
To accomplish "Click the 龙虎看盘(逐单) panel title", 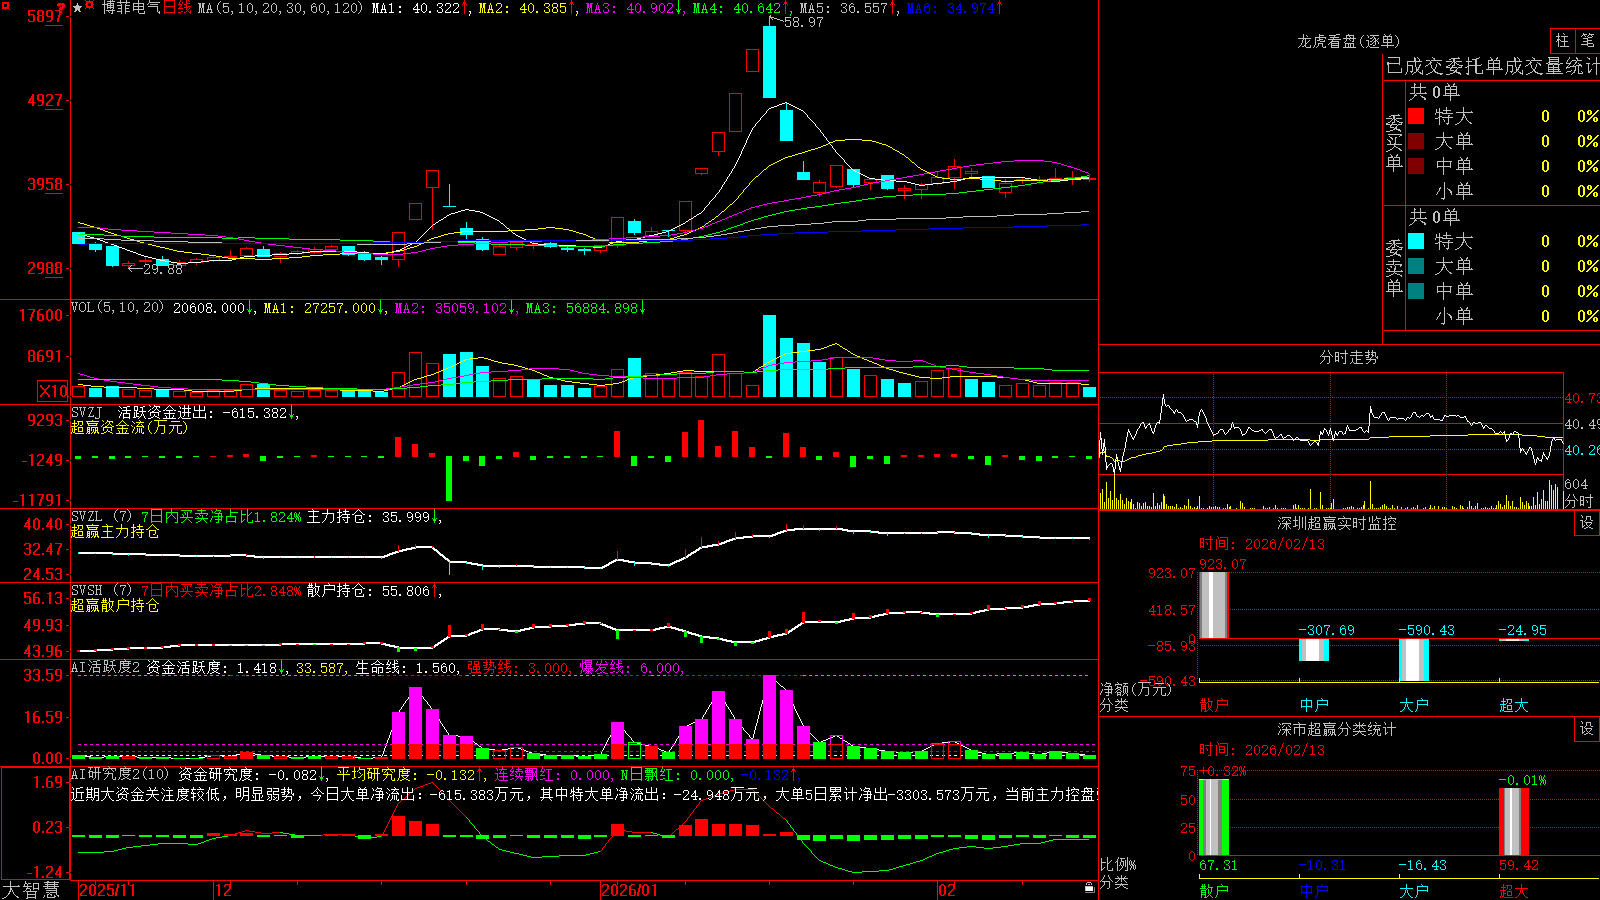I will click(1348, 41).
